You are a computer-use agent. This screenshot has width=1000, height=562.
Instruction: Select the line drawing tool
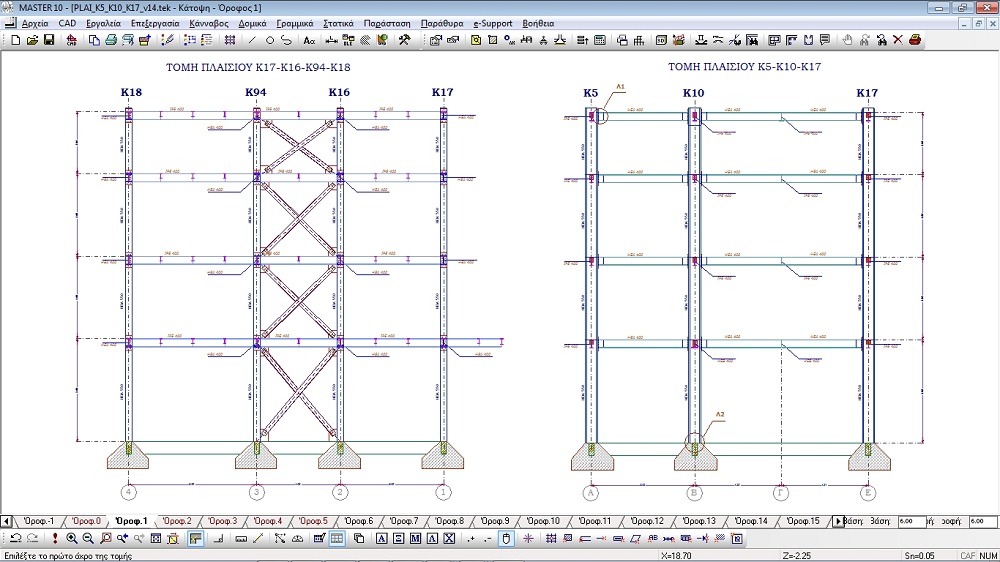(253, 40)
